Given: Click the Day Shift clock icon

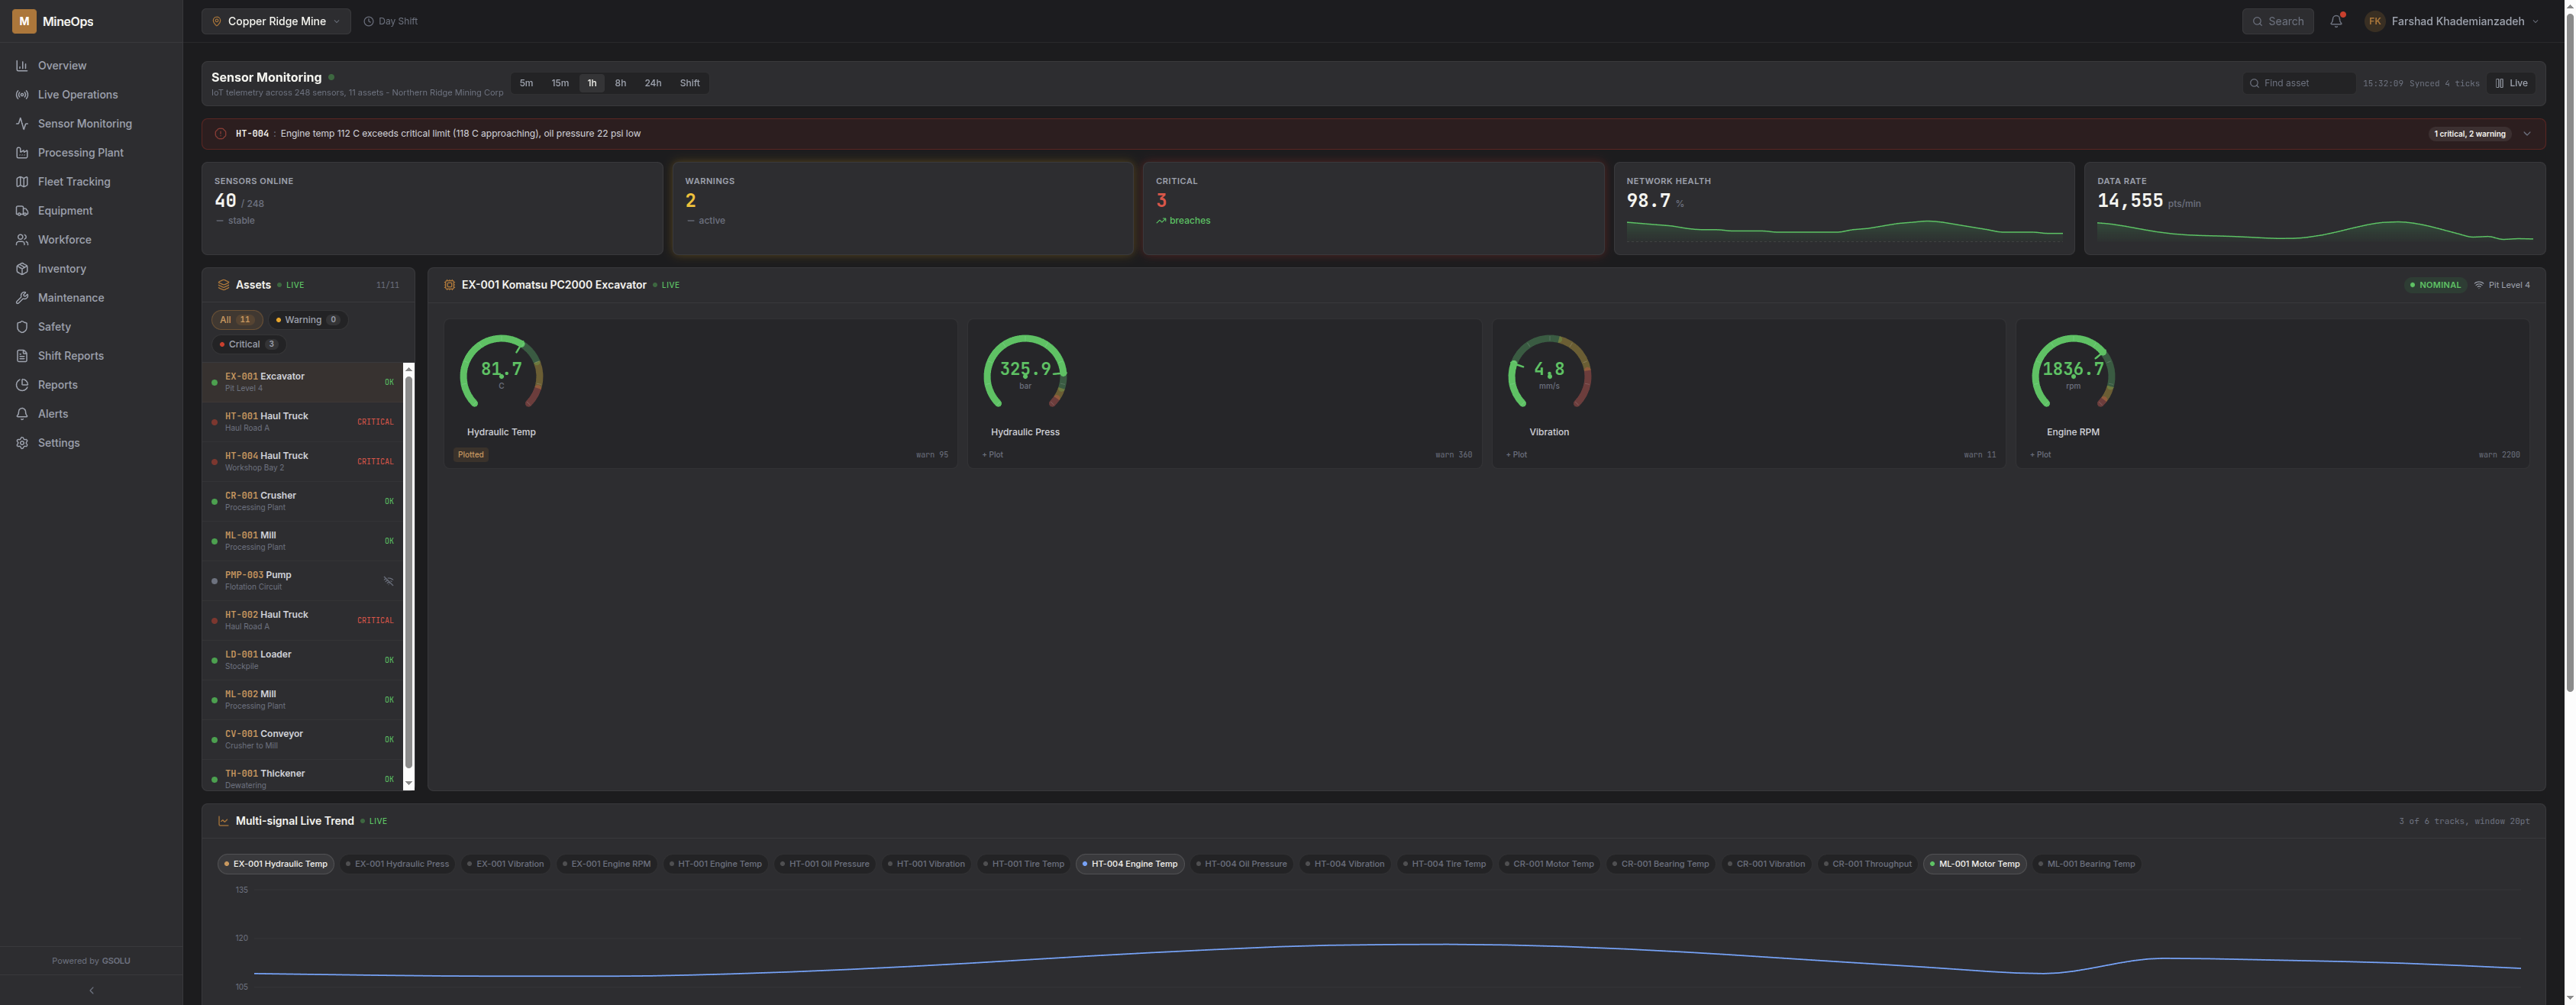Looking at the screenshot, I should coord(368,21).
